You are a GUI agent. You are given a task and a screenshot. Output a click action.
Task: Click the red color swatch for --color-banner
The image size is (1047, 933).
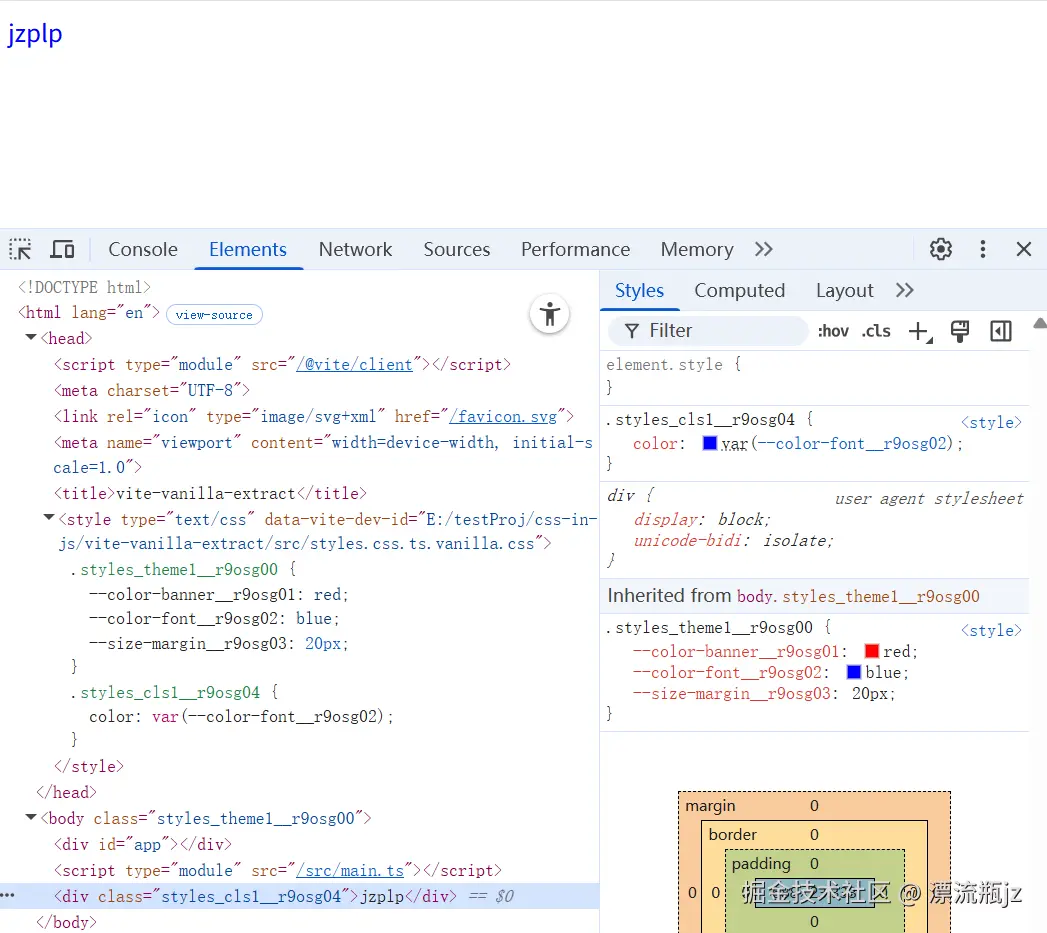coord(871,651)
